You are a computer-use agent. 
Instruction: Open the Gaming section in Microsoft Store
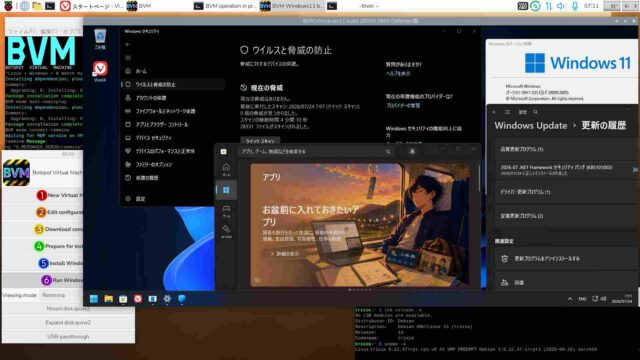[x=226, y=211]
